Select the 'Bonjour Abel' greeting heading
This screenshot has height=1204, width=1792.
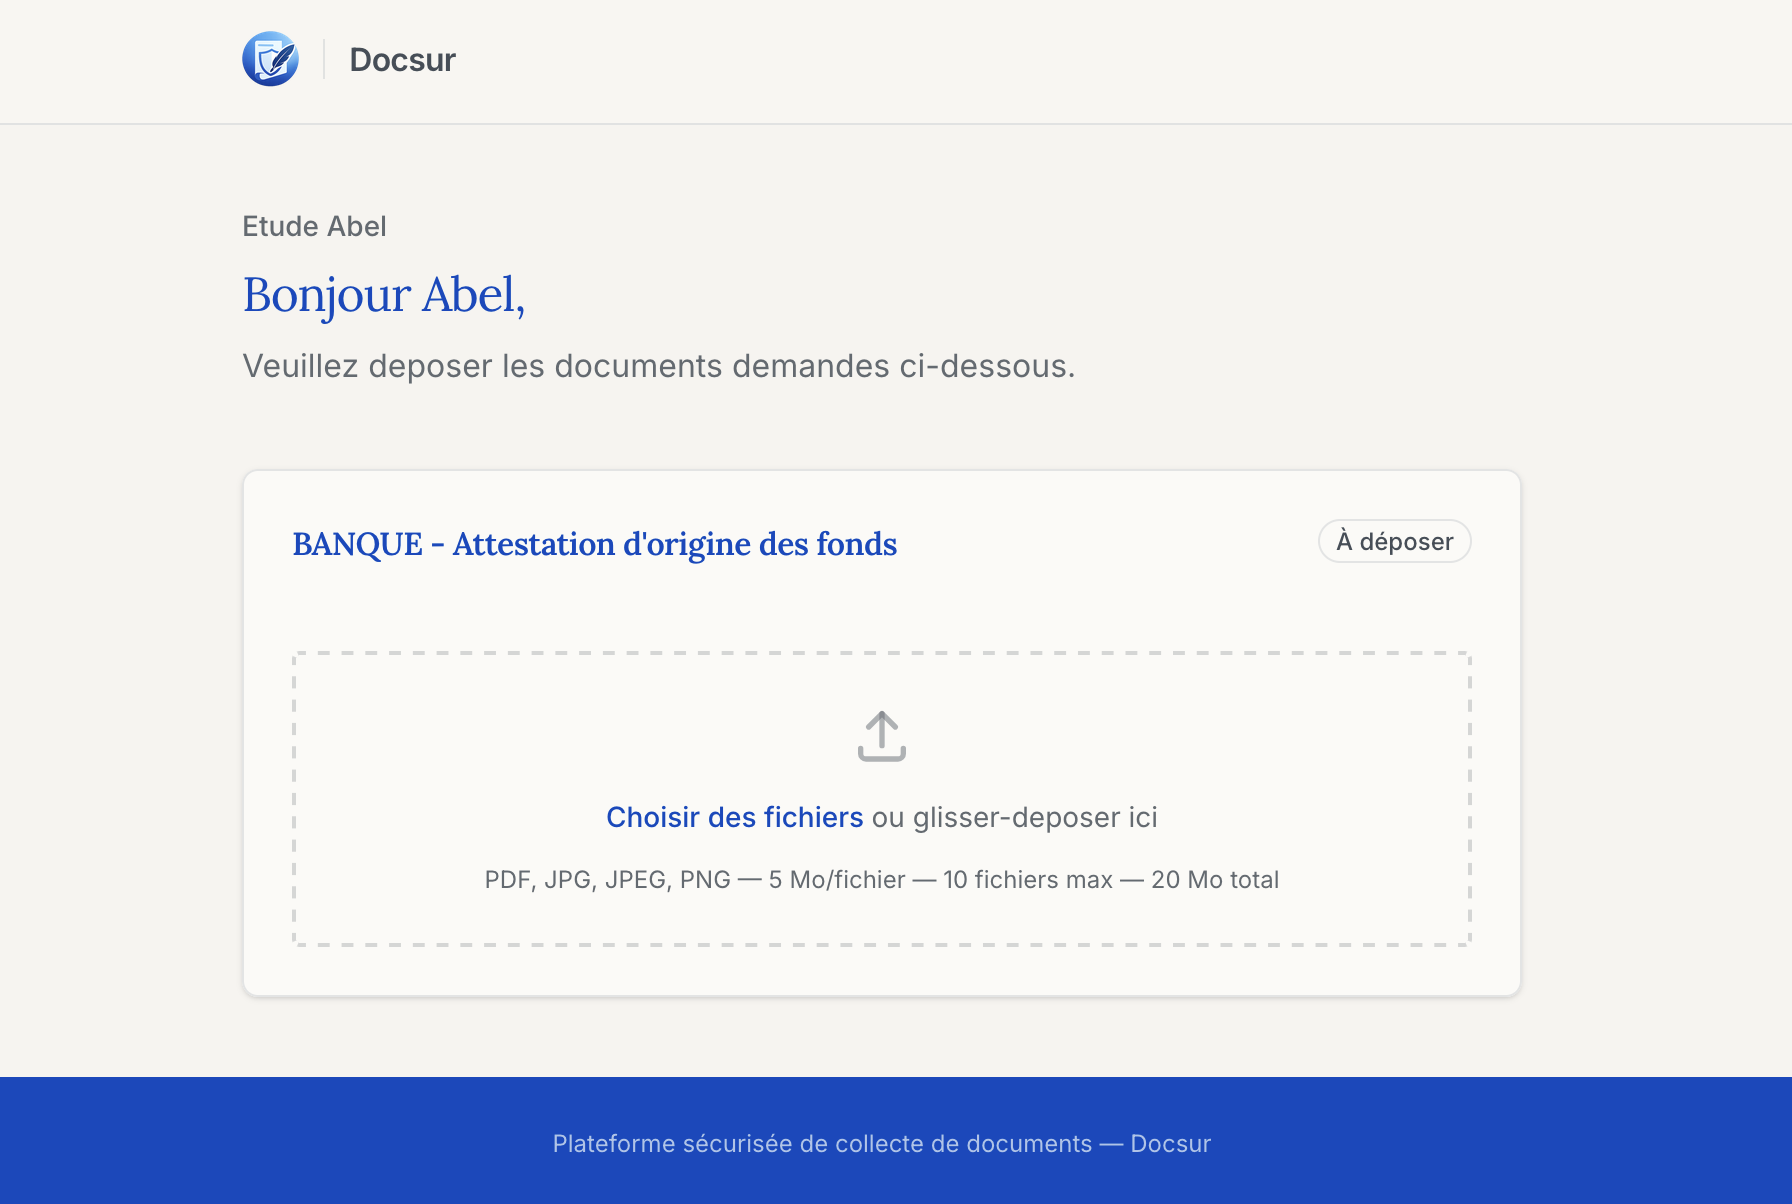(x=383, y=295)
